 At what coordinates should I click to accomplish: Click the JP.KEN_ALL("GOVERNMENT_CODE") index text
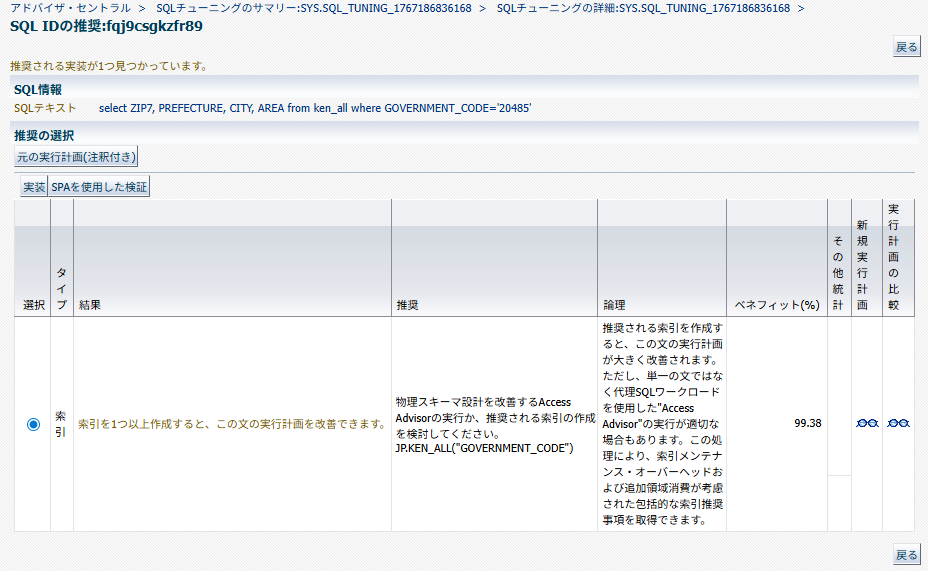(x=484, y=448)
